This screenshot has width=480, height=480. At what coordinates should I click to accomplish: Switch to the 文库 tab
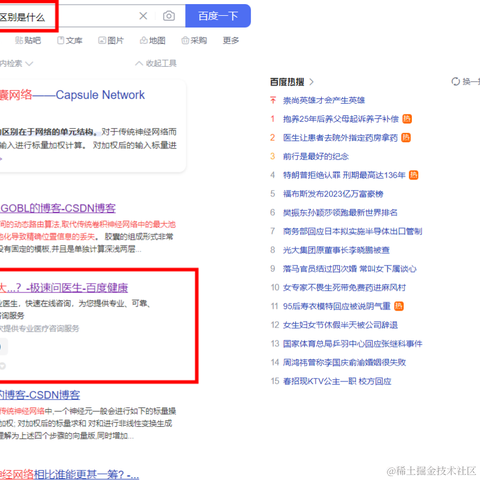pyautogui.click(x=70, y=40)
